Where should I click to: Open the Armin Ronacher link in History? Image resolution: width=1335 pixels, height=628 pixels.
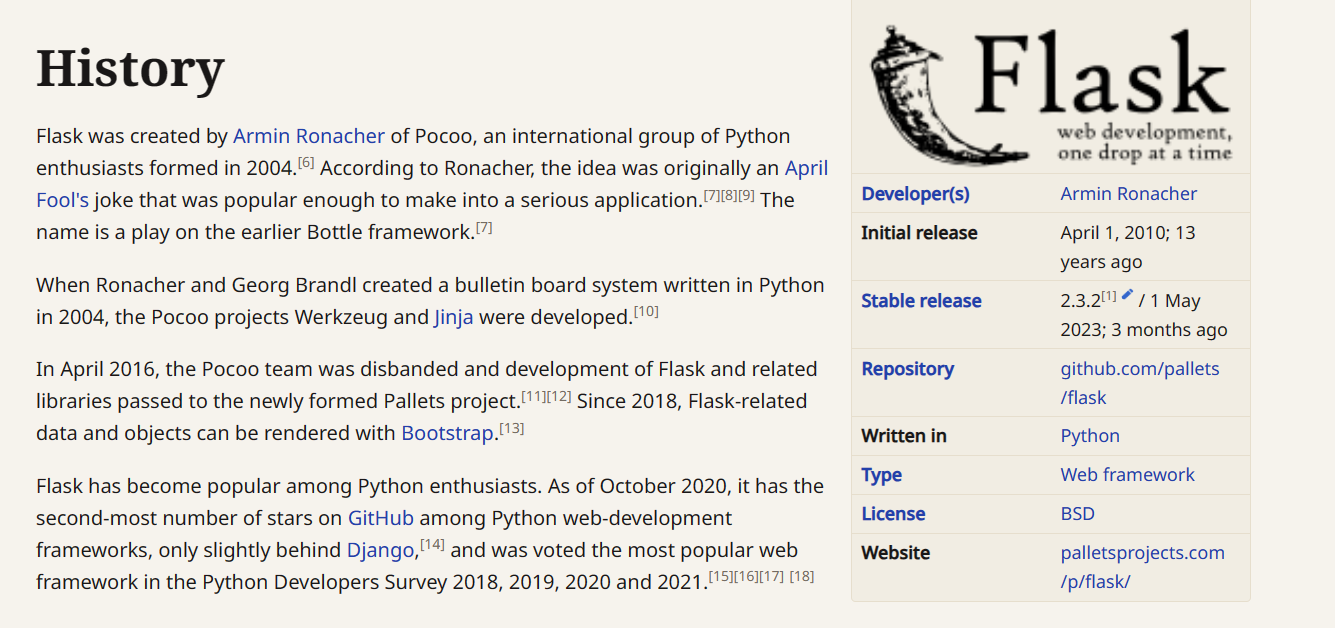tap(309, 136)
